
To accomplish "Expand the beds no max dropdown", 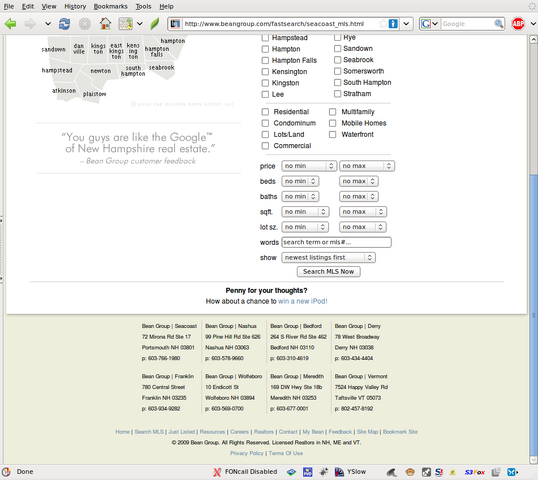I will point(359,181).
